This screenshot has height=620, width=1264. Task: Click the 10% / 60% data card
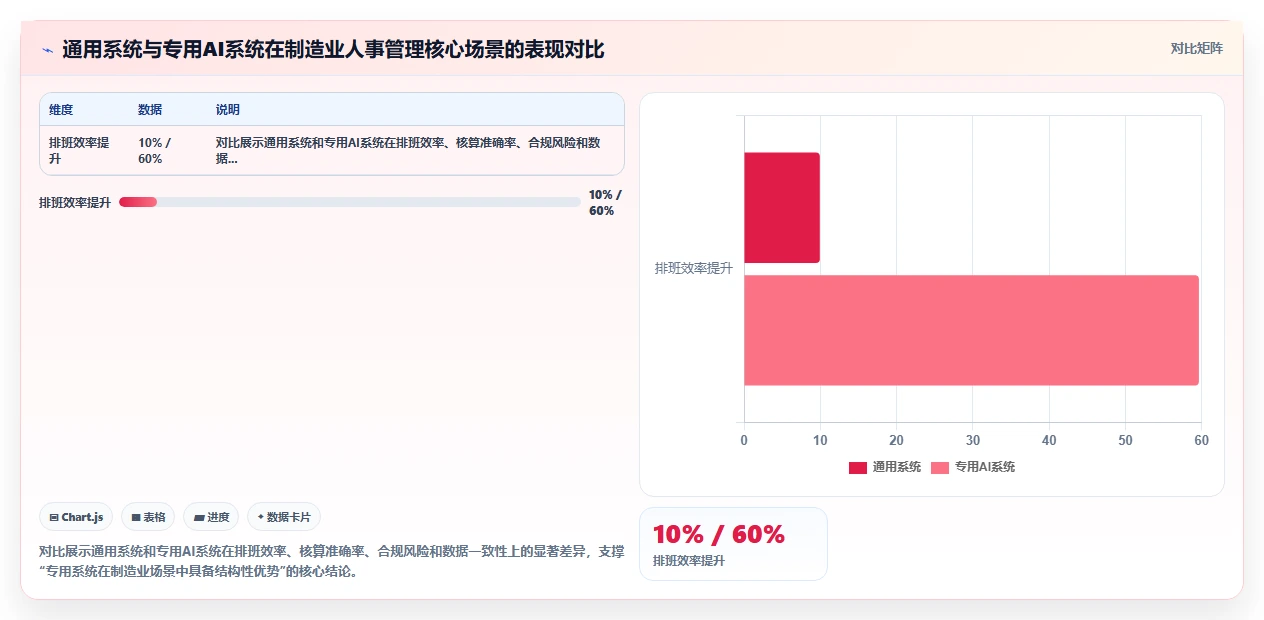pos(733,544)
